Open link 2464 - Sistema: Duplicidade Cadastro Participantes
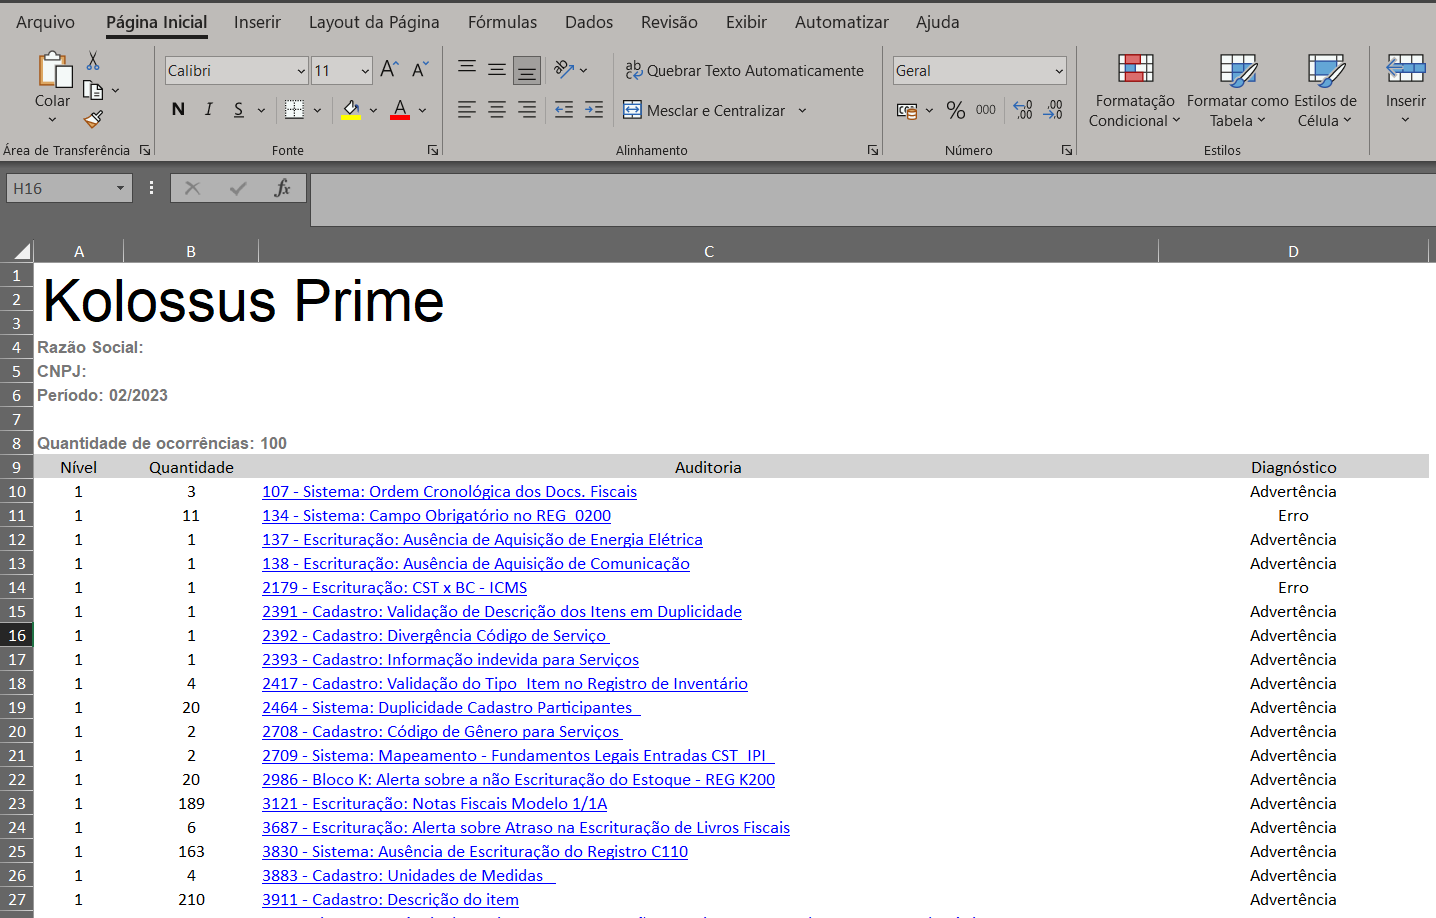1436x918 pixels. [451, 707]
